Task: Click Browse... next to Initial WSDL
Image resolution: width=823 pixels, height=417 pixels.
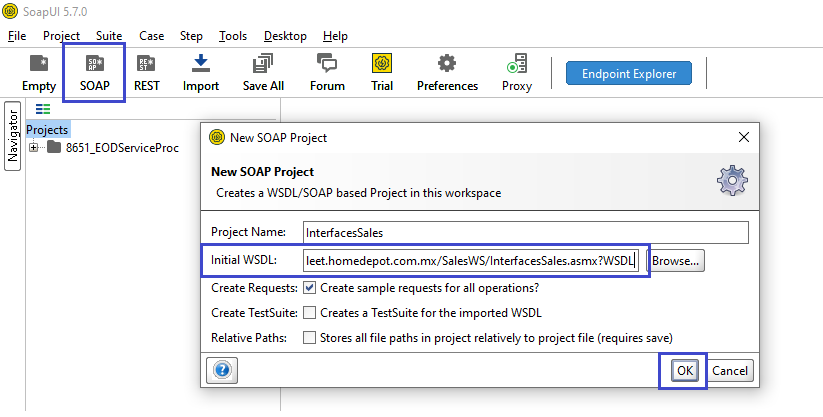Action: (x=676, y=260)
